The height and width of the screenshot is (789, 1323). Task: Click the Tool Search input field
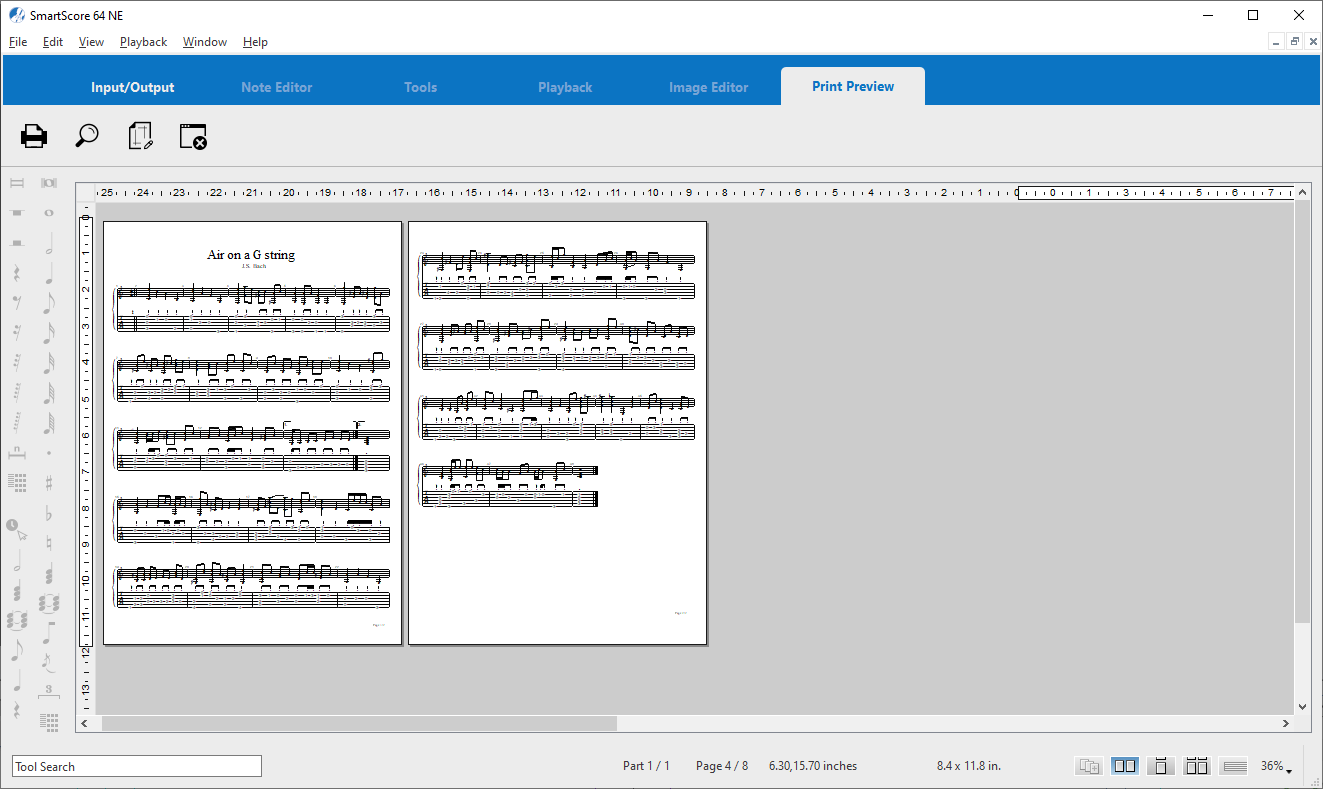137,766
